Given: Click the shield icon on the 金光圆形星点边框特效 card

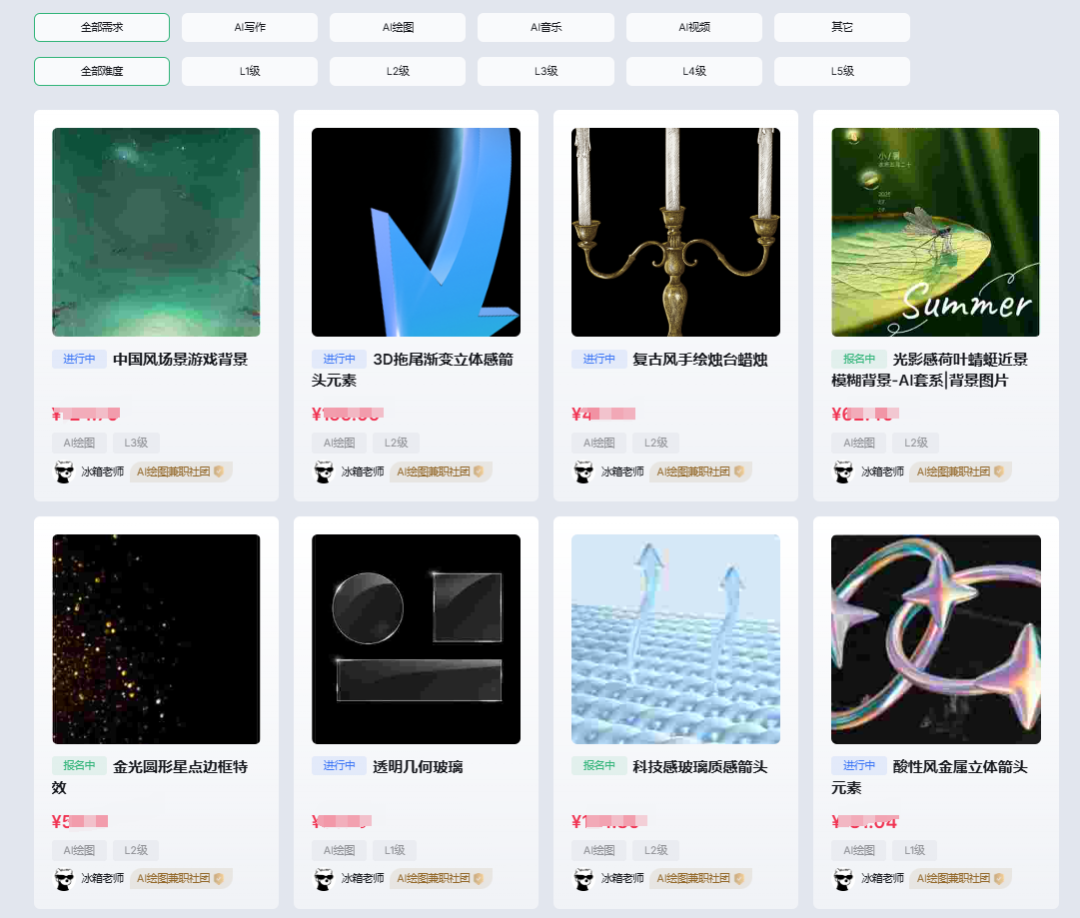Looking at the screenshot, I should (x=219, y=879).
